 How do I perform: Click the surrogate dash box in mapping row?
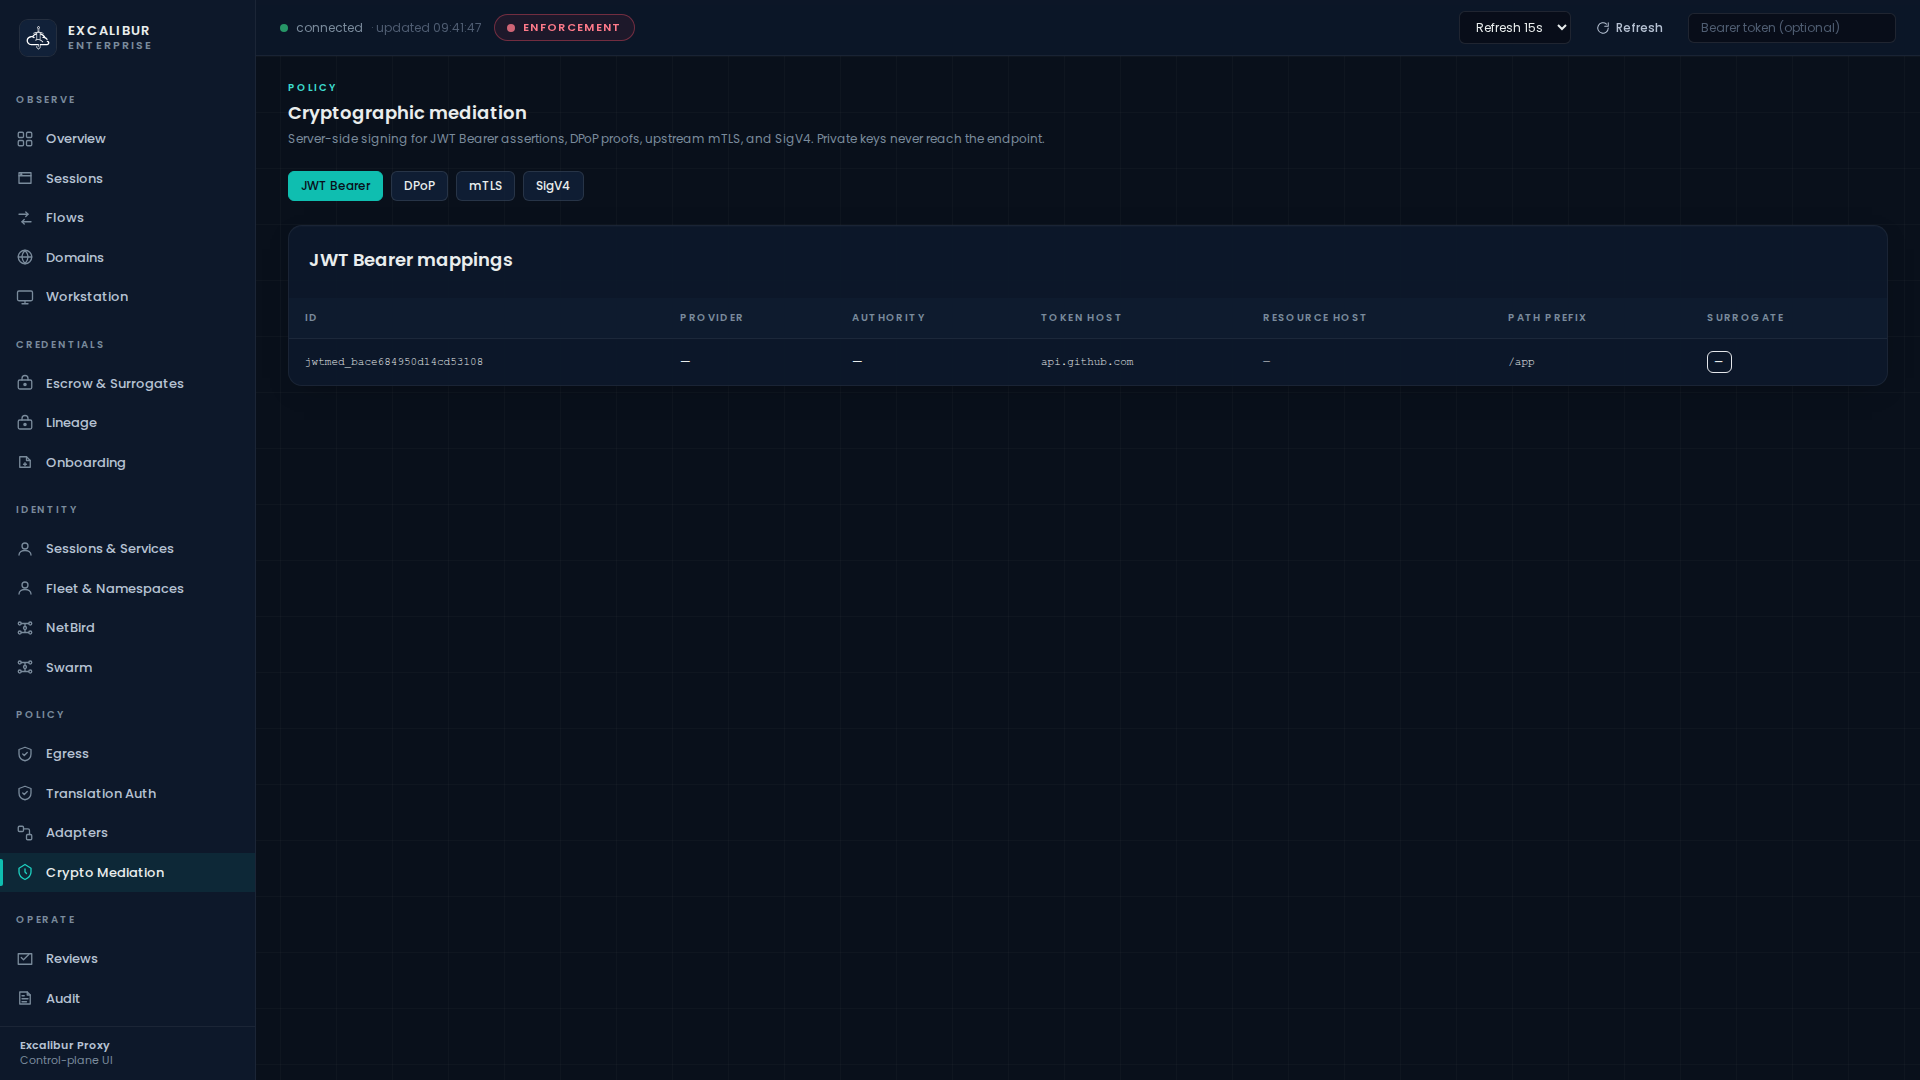click(1719, 362)
